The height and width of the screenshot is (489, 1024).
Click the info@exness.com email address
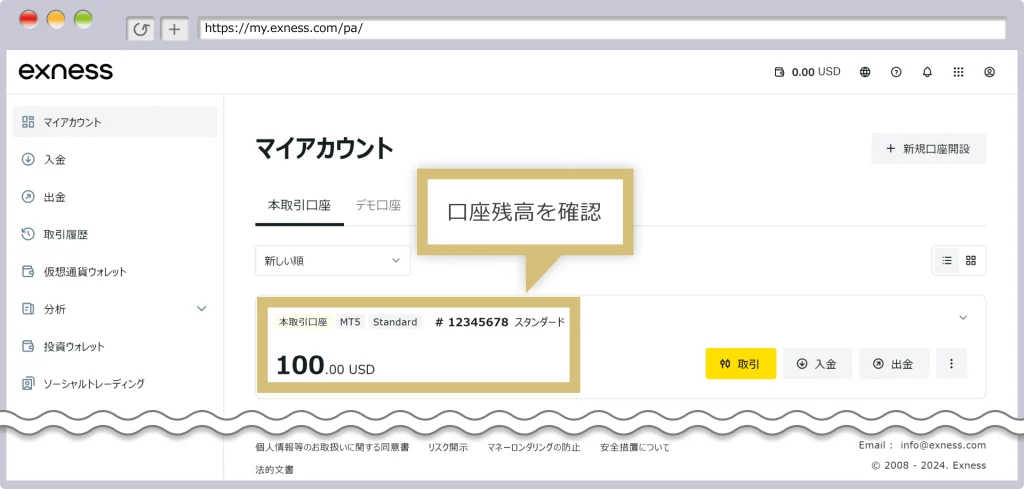tap(943, 445)
